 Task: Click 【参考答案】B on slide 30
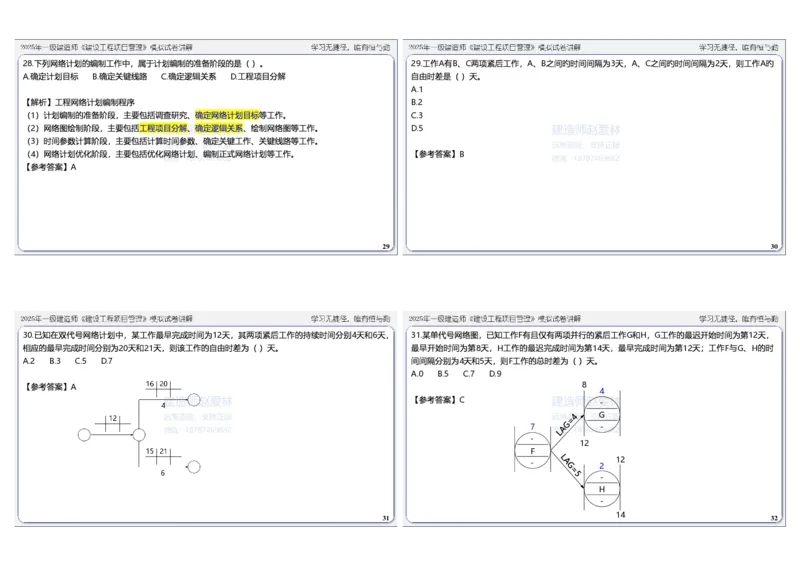tap(438, 153)
